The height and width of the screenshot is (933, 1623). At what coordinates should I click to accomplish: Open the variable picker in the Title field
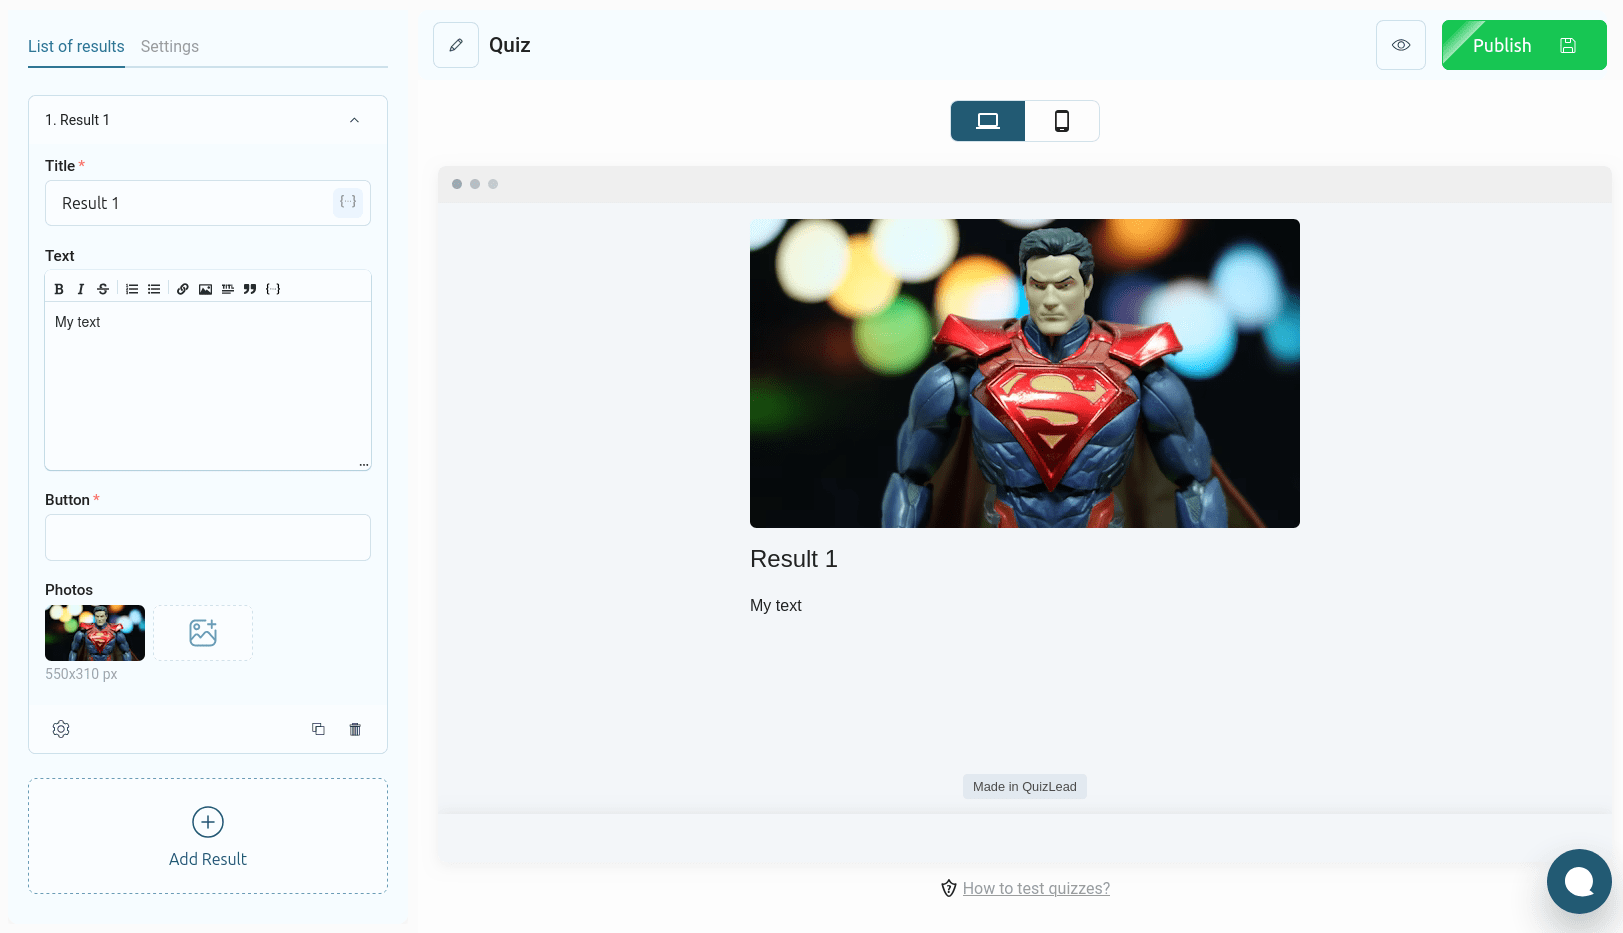pyautogui.click(x=348, y=202)
